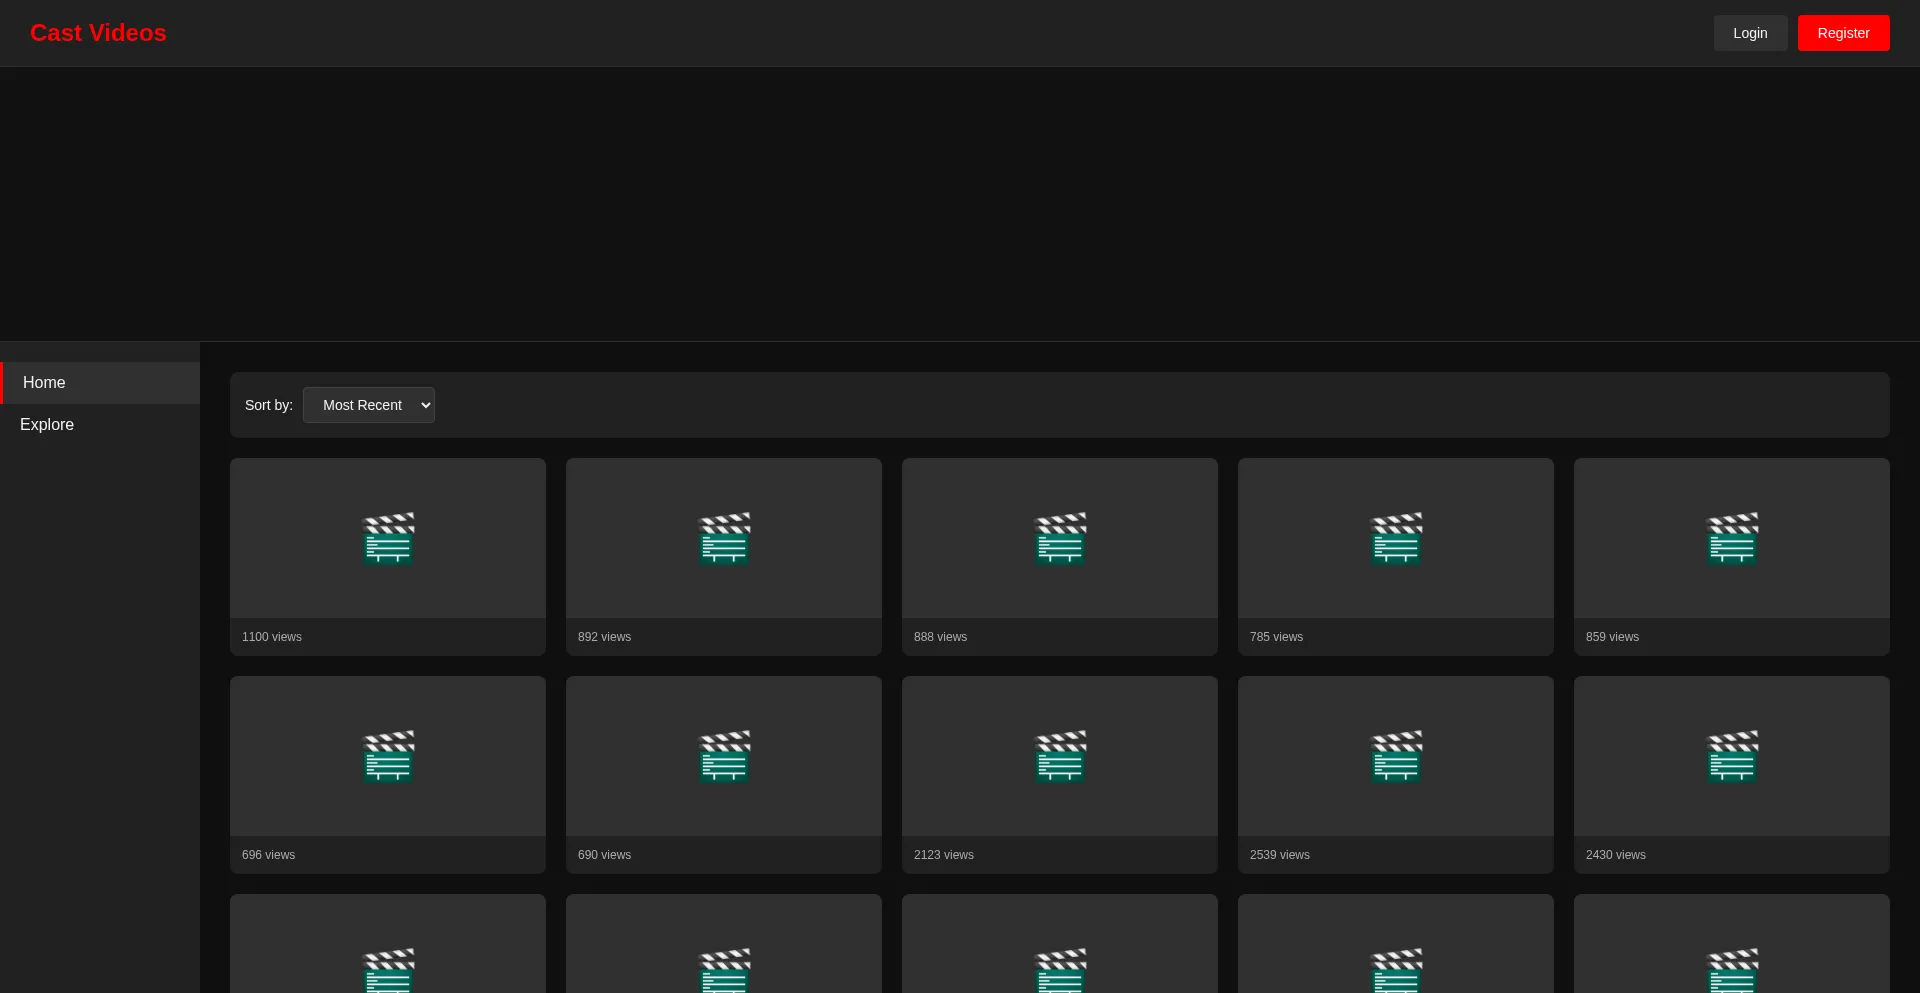Screen dimensions: 1920x993
Task: Go to Home in sidebar
Action: (x=100, y=383)
